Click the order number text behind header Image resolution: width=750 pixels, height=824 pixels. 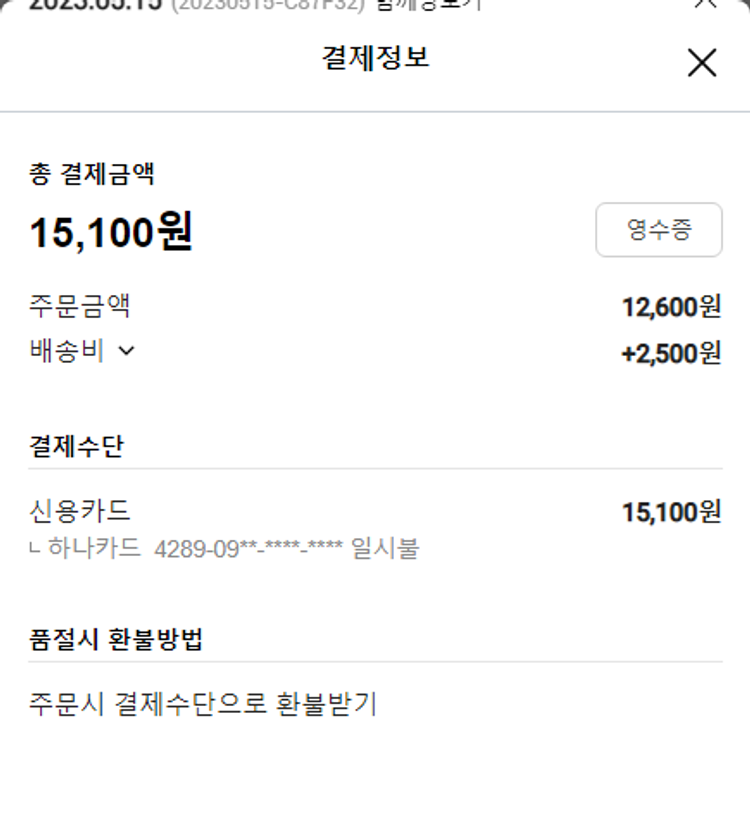coord(268,5)
